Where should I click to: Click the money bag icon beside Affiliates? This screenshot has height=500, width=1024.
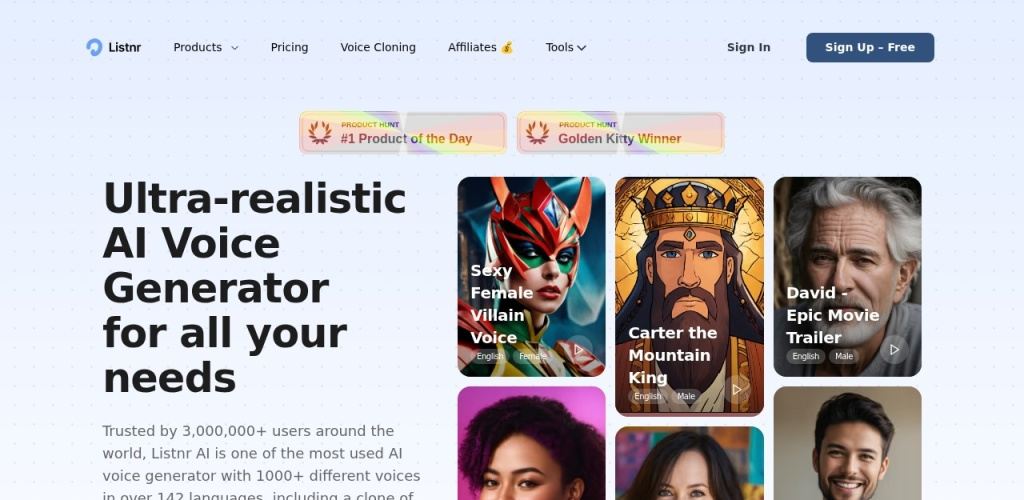[507, 48]
